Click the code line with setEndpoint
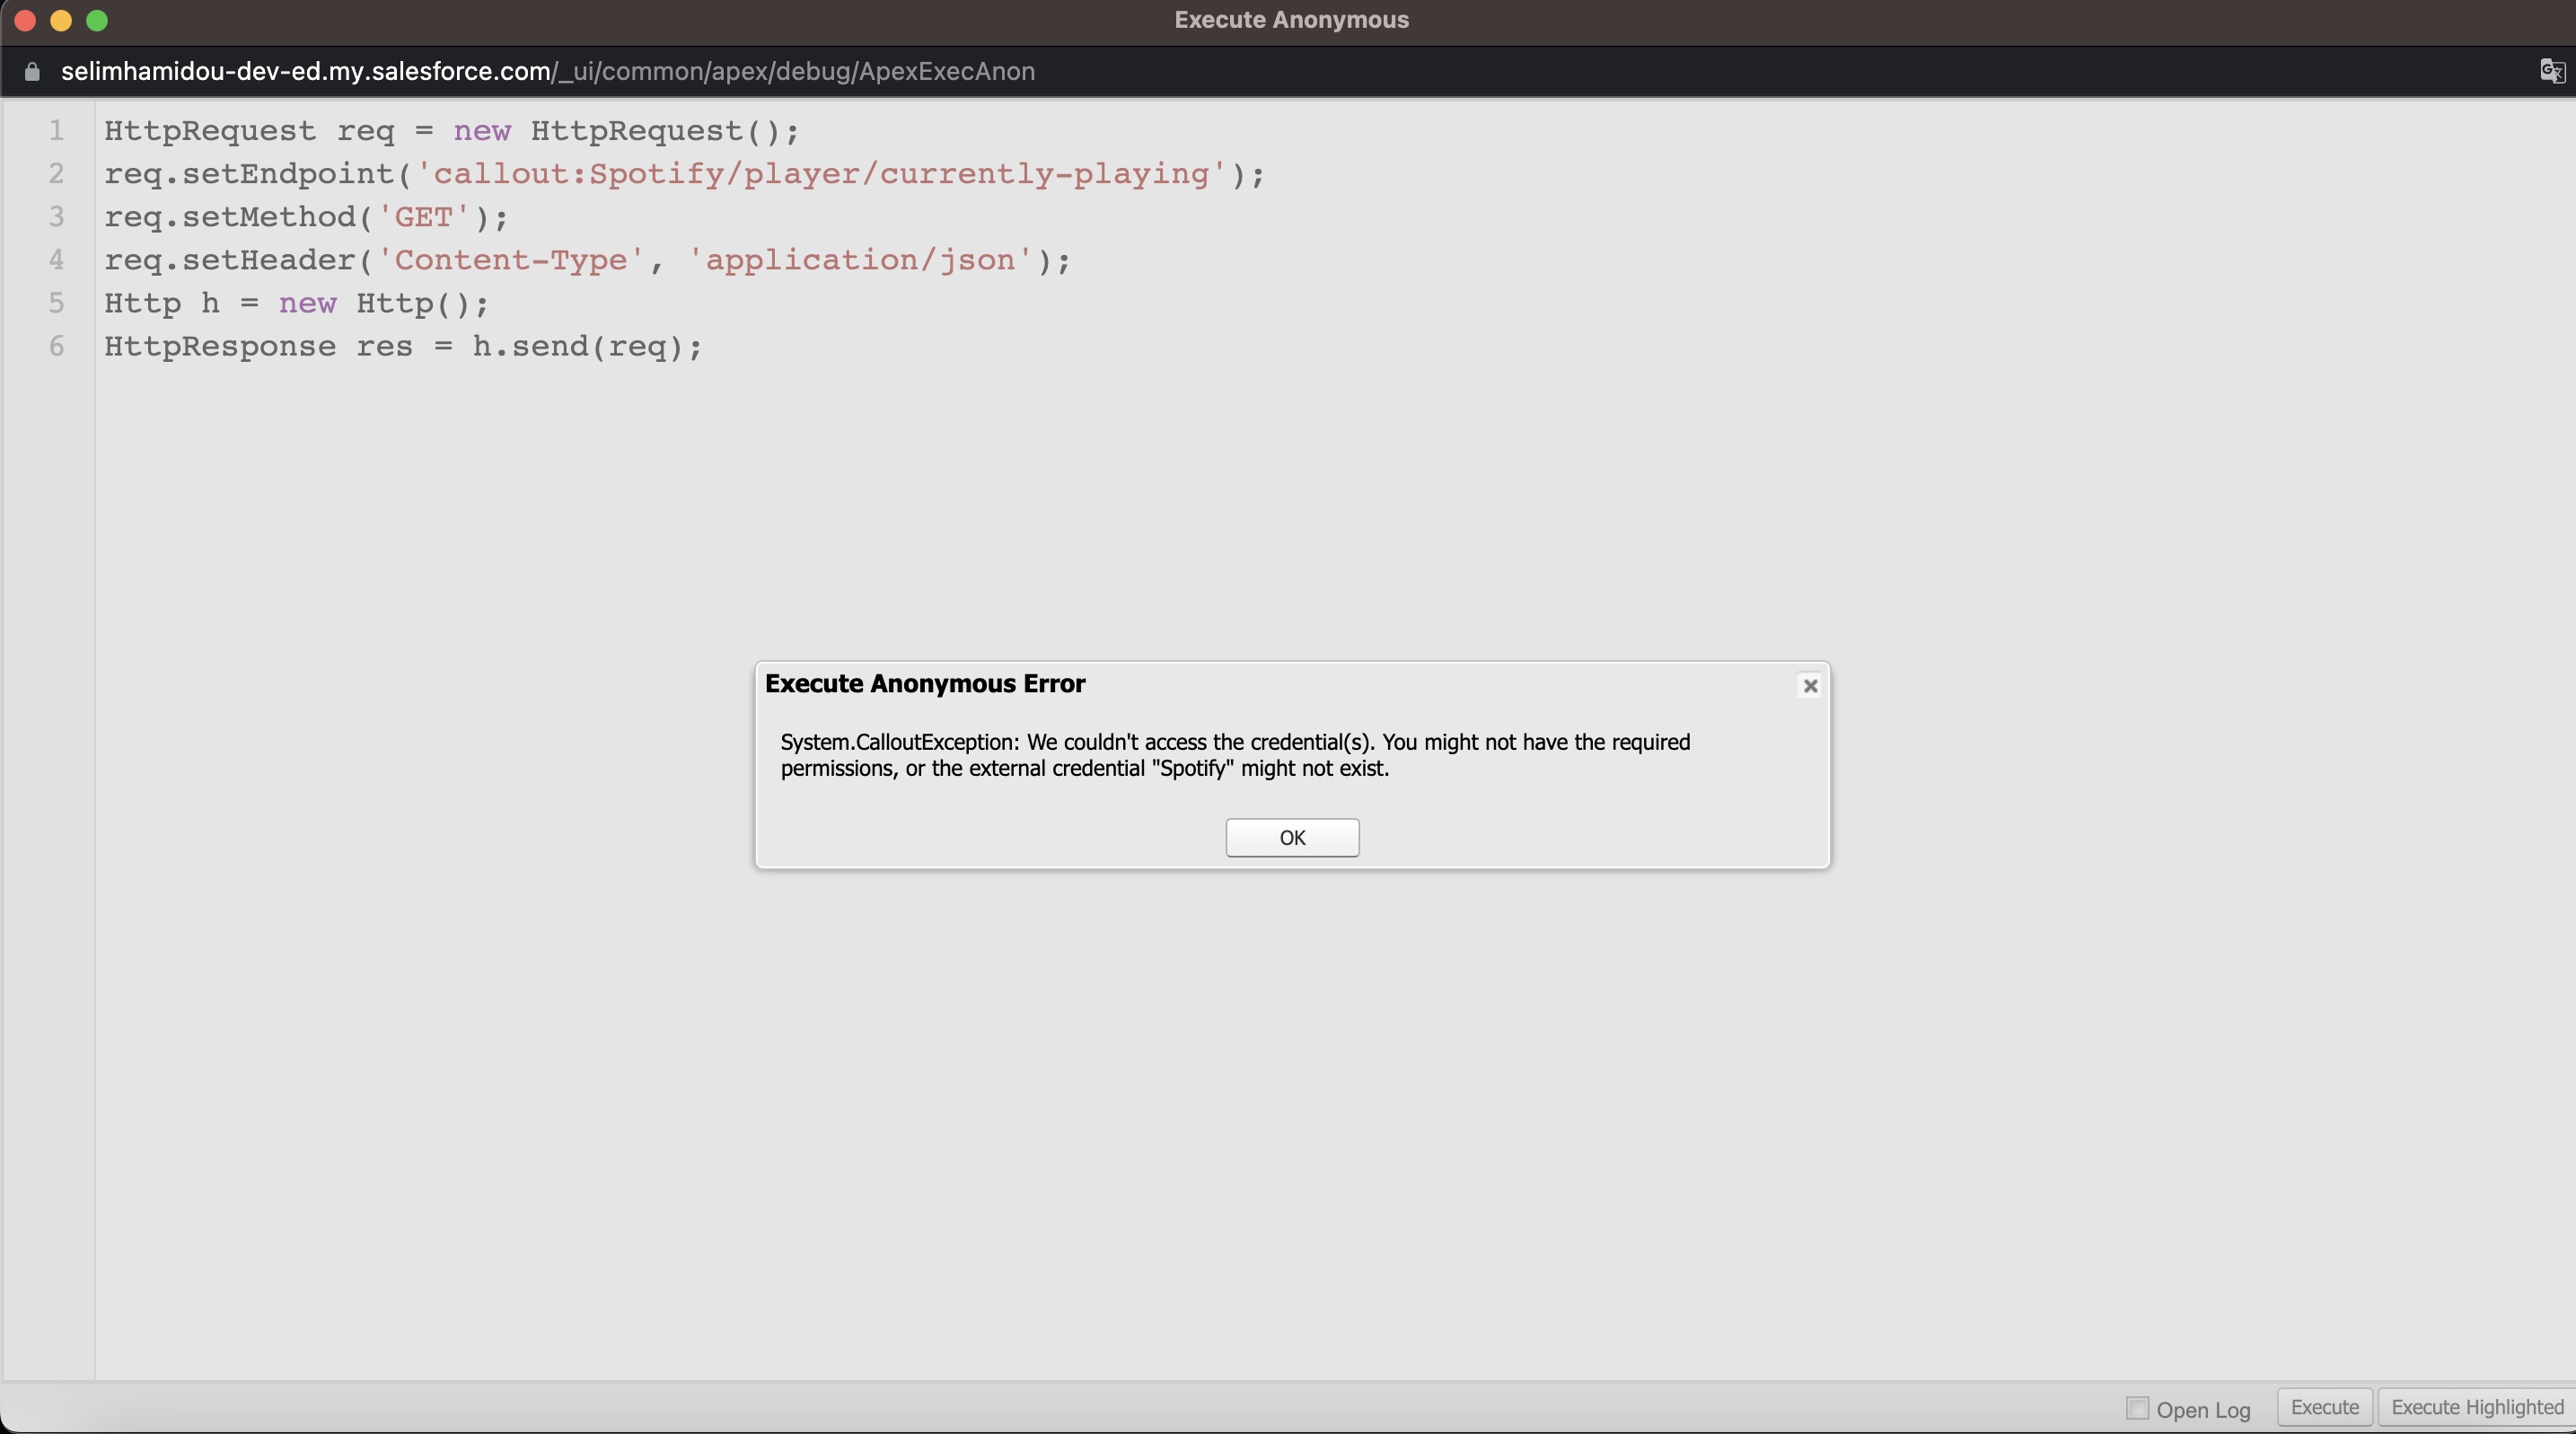2576x1434 pixels. pos(684,174)
